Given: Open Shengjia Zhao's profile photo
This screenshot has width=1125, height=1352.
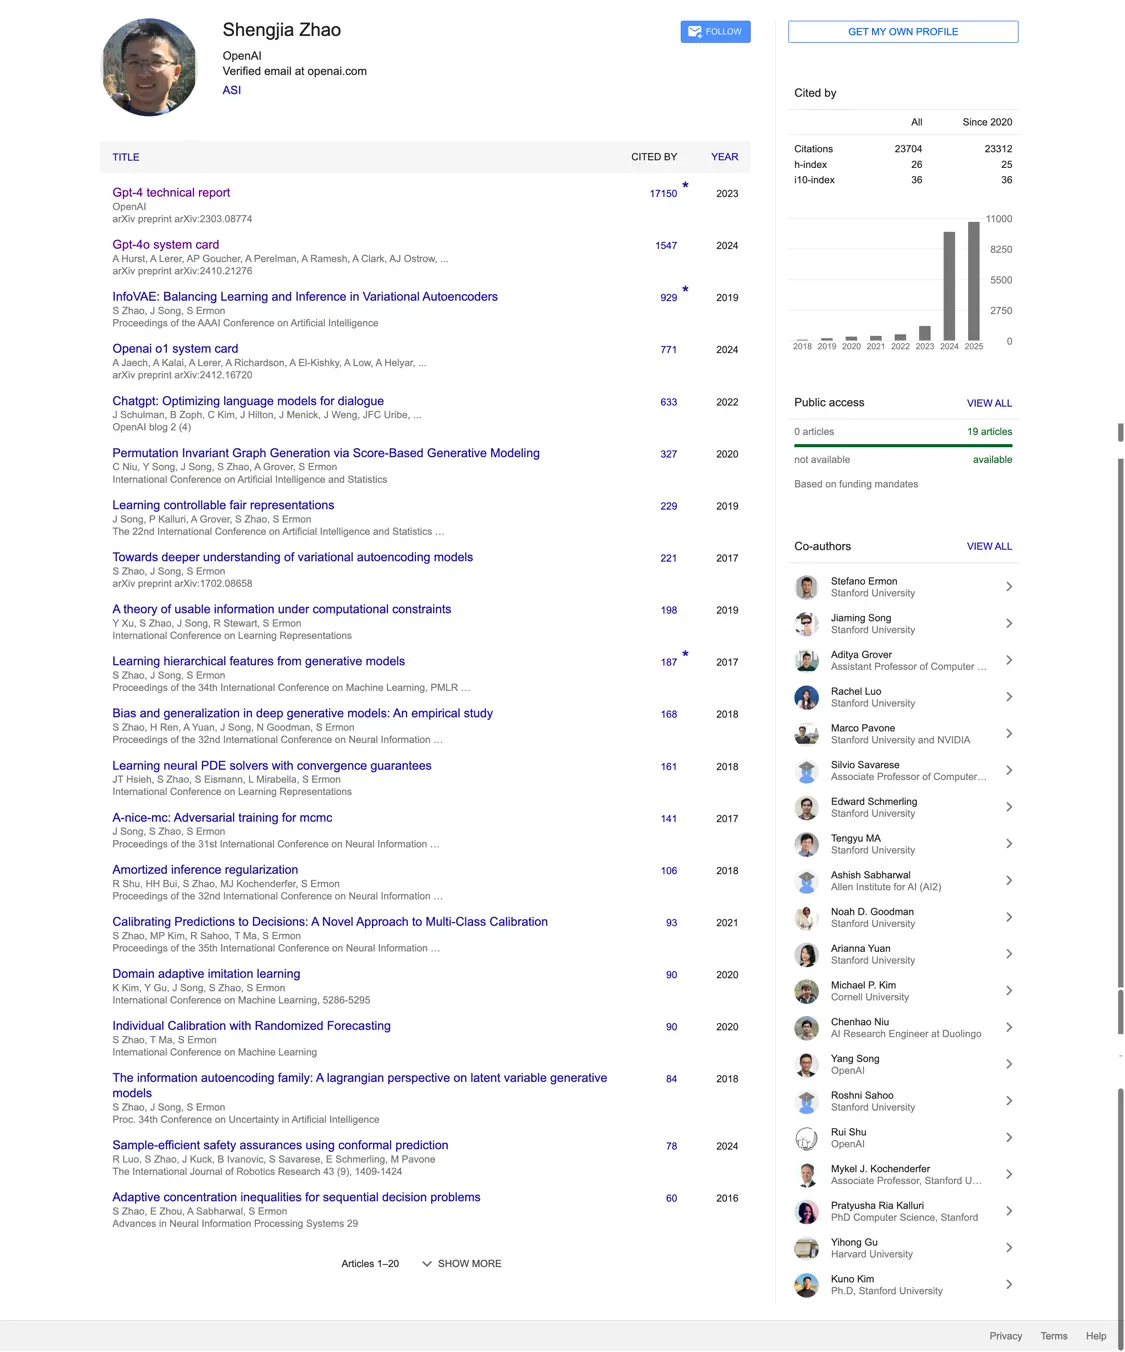Looking at the screenshot, I should 150,67.
